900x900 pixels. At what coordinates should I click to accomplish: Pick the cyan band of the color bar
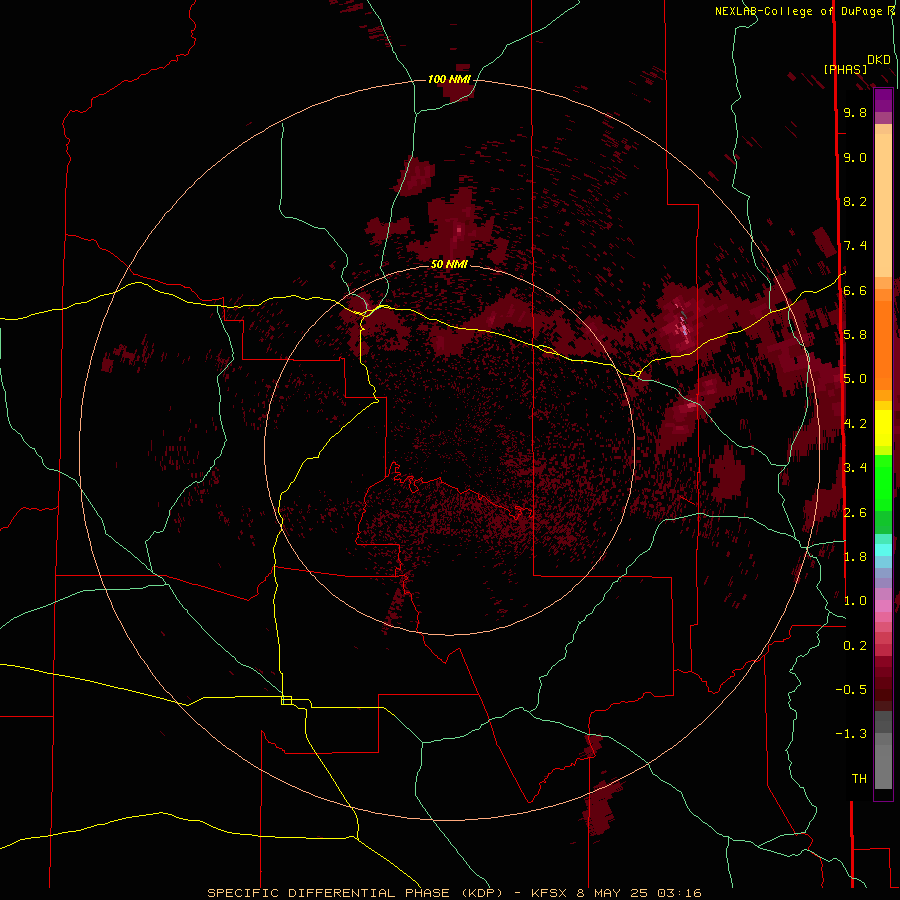883,550
